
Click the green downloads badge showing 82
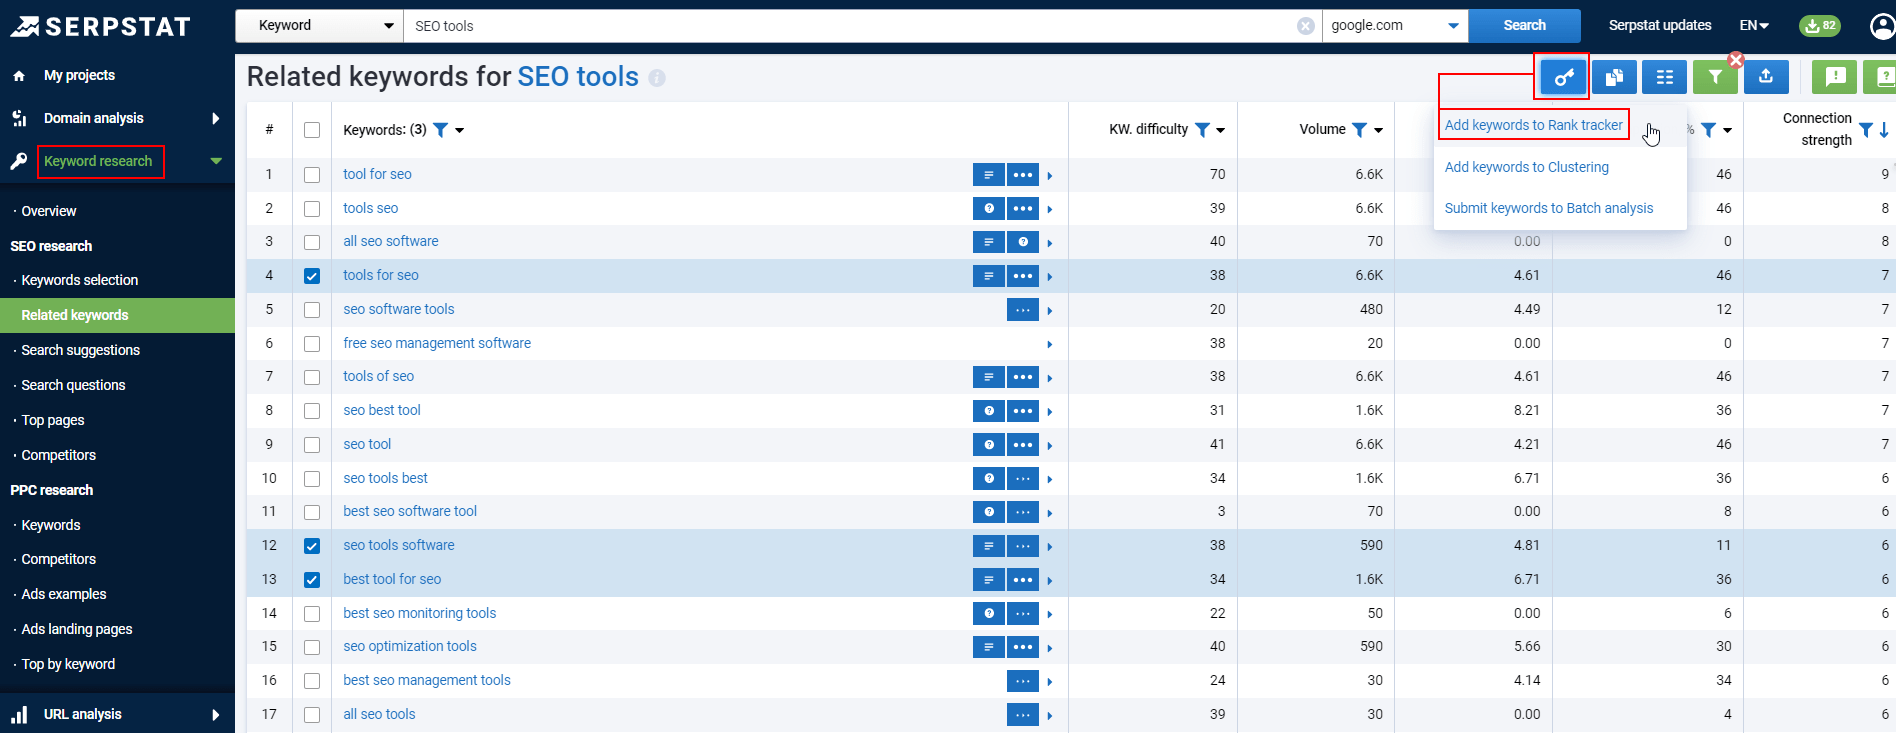(1820, 26)
